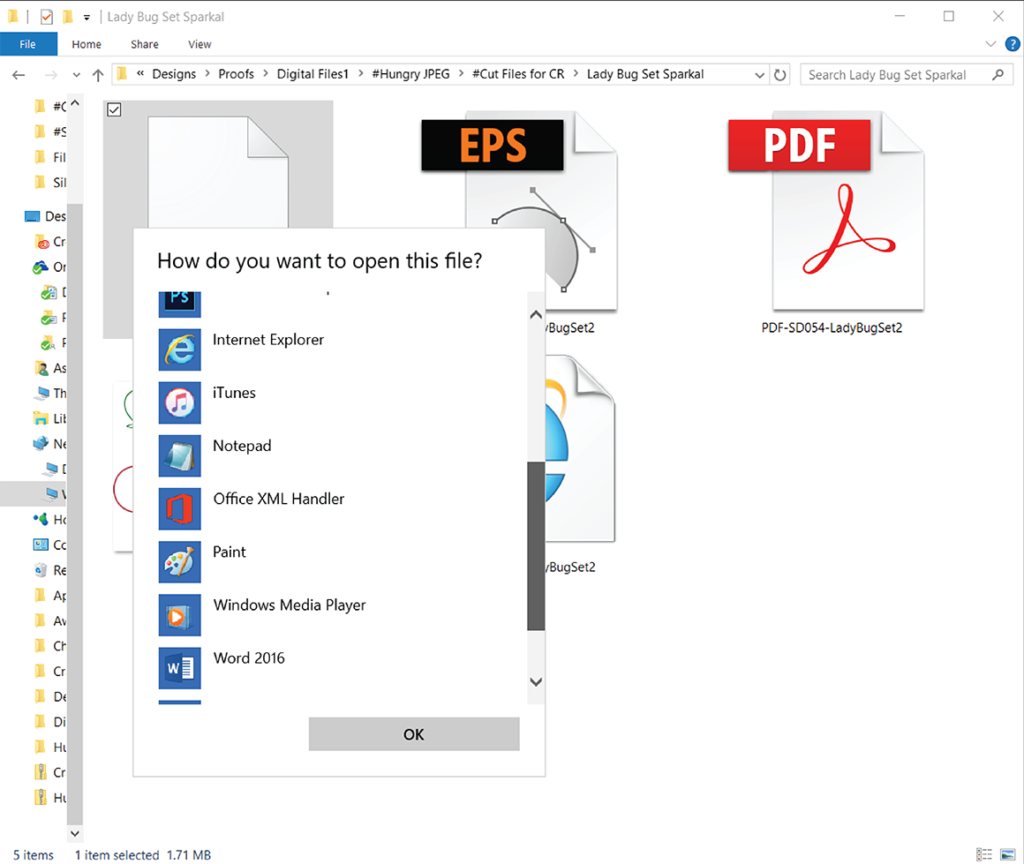Image resolution: width=1024 pixels, height=864 pixels.
Task: Select Network item in navigation pane
Action: coord(49,444)
